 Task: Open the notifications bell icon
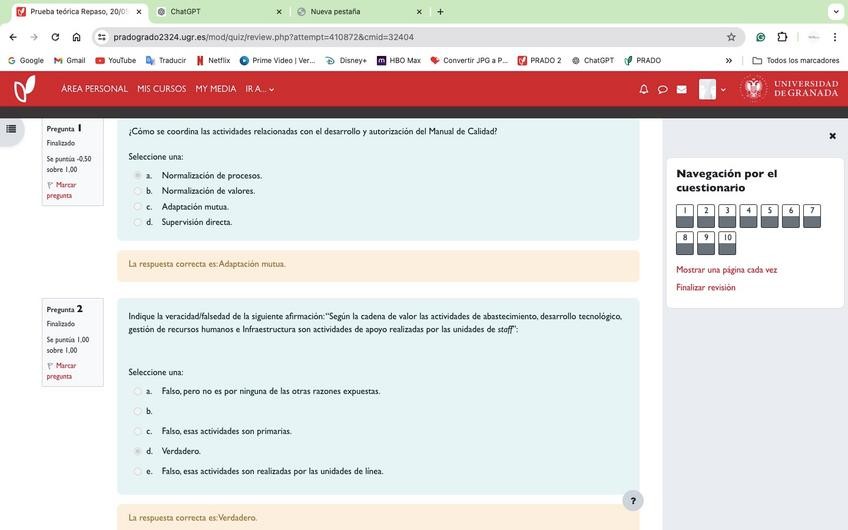pyautogui.click(x=644, y=89)
